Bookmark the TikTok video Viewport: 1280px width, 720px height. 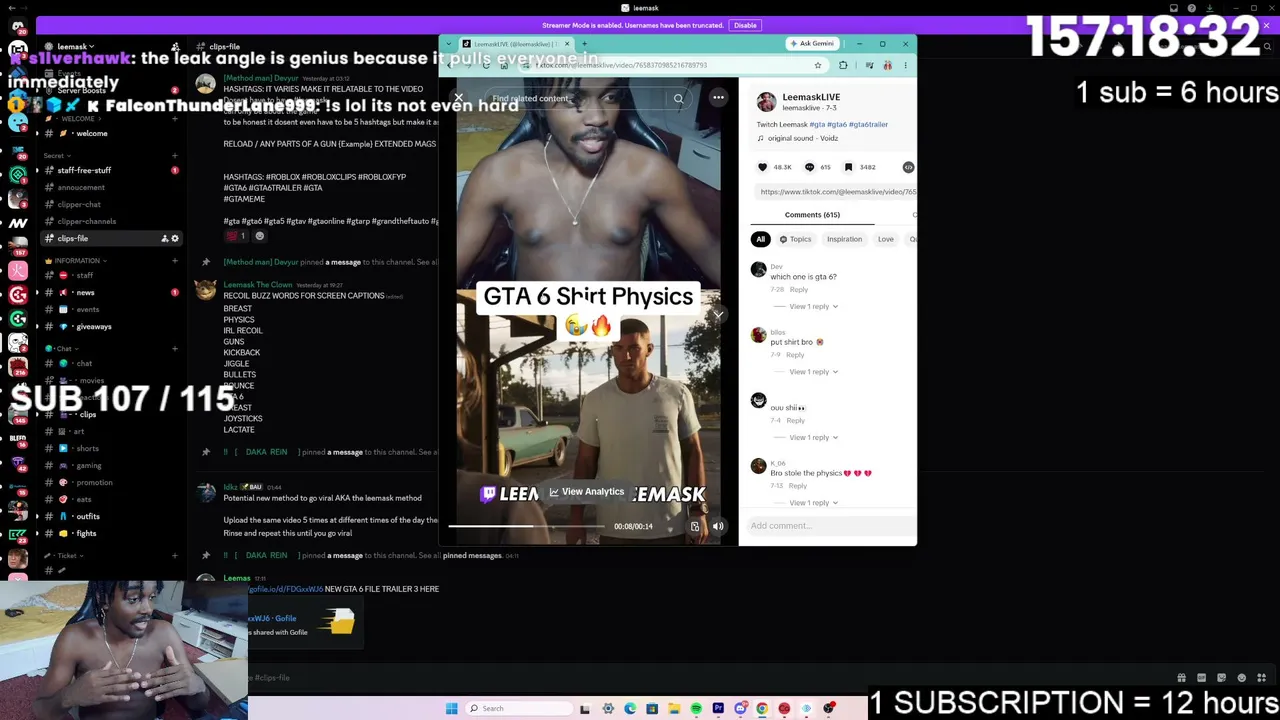coord(849,167)
